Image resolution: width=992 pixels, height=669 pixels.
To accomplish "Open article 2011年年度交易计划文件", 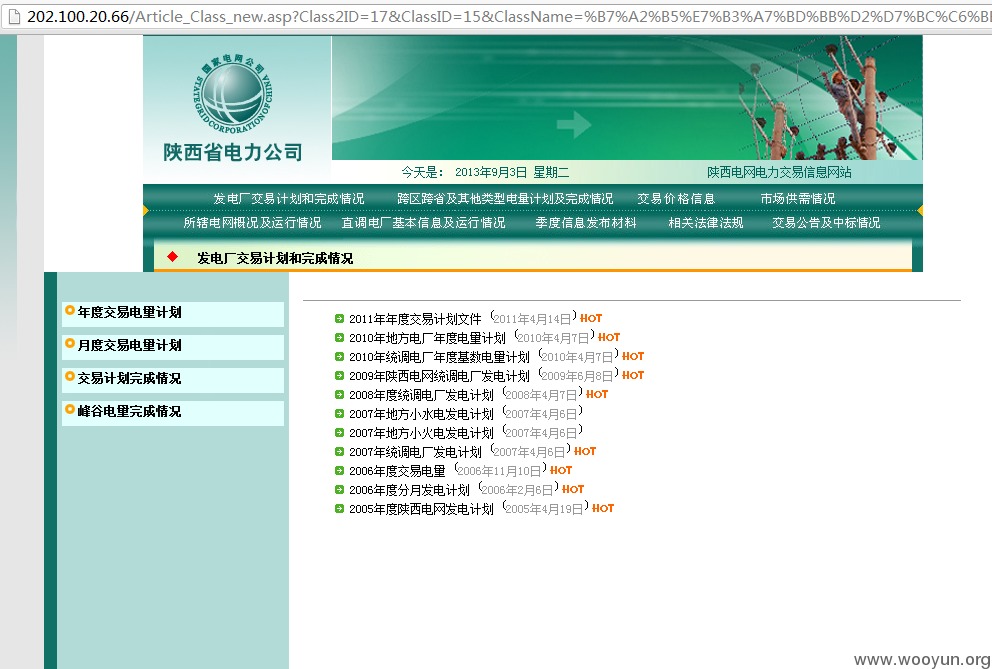I will tap(415, 319).
